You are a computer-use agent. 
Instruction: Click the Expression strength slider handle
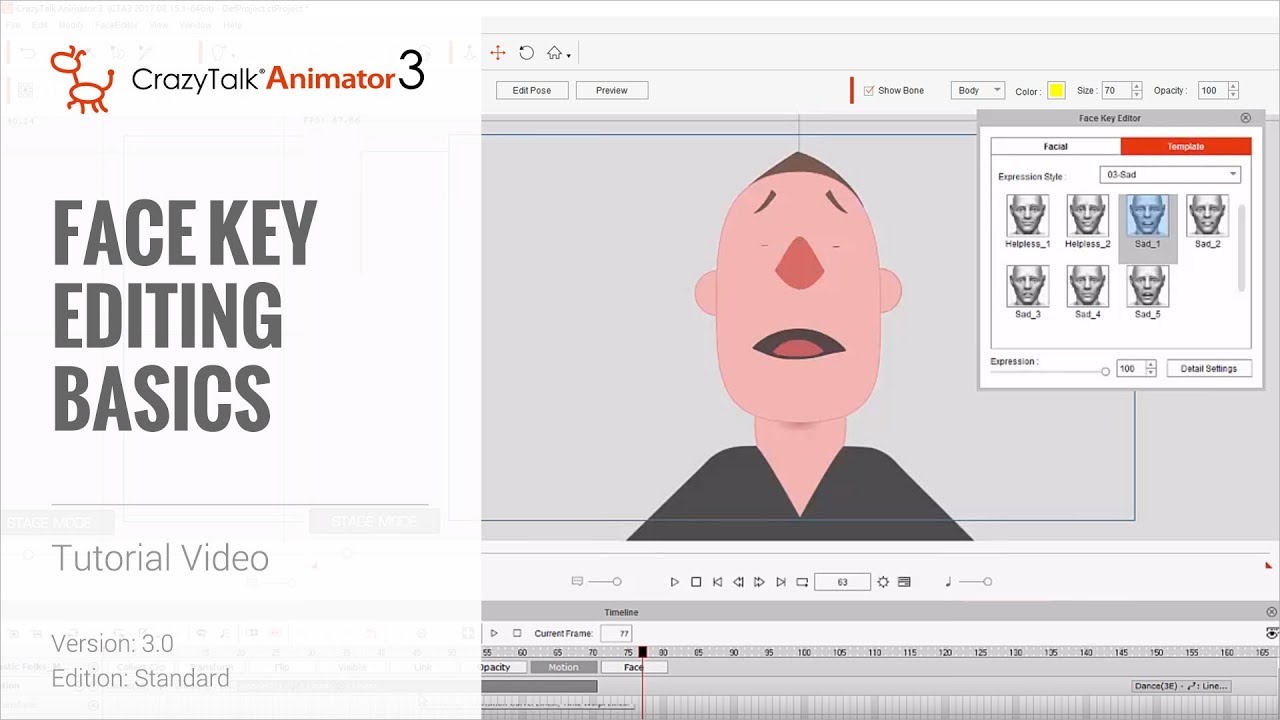[1105, 371]
